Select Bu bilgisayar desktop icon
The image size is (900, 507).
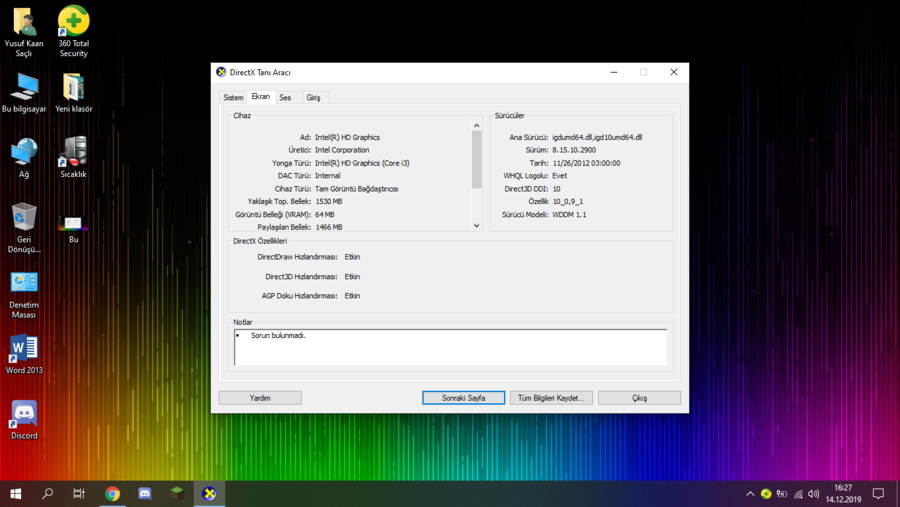coord(24,93)
